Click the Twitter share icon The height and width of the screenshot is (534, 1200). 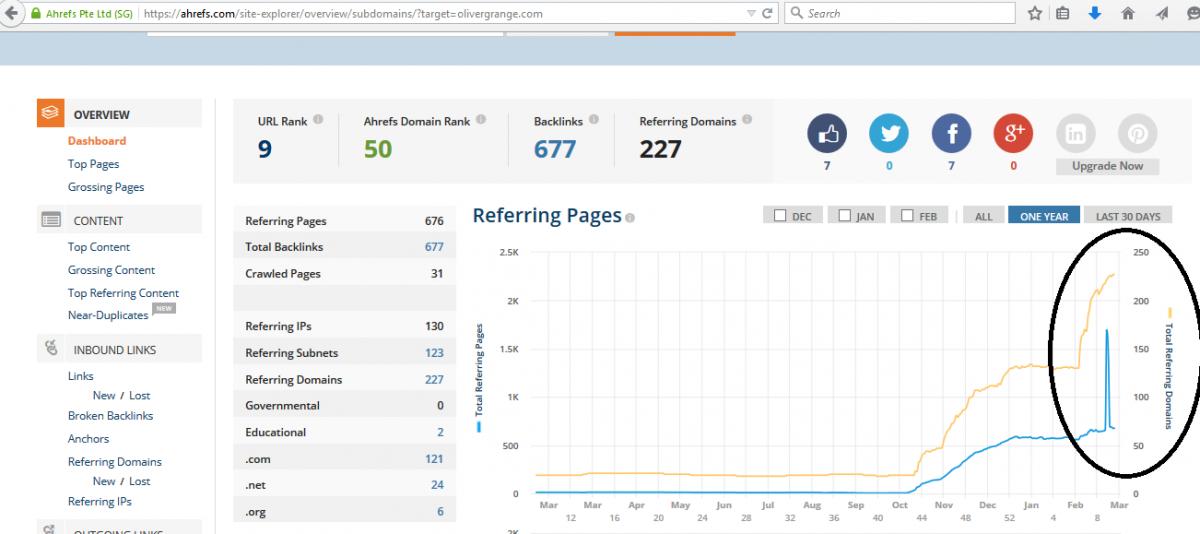click(889, 134)
